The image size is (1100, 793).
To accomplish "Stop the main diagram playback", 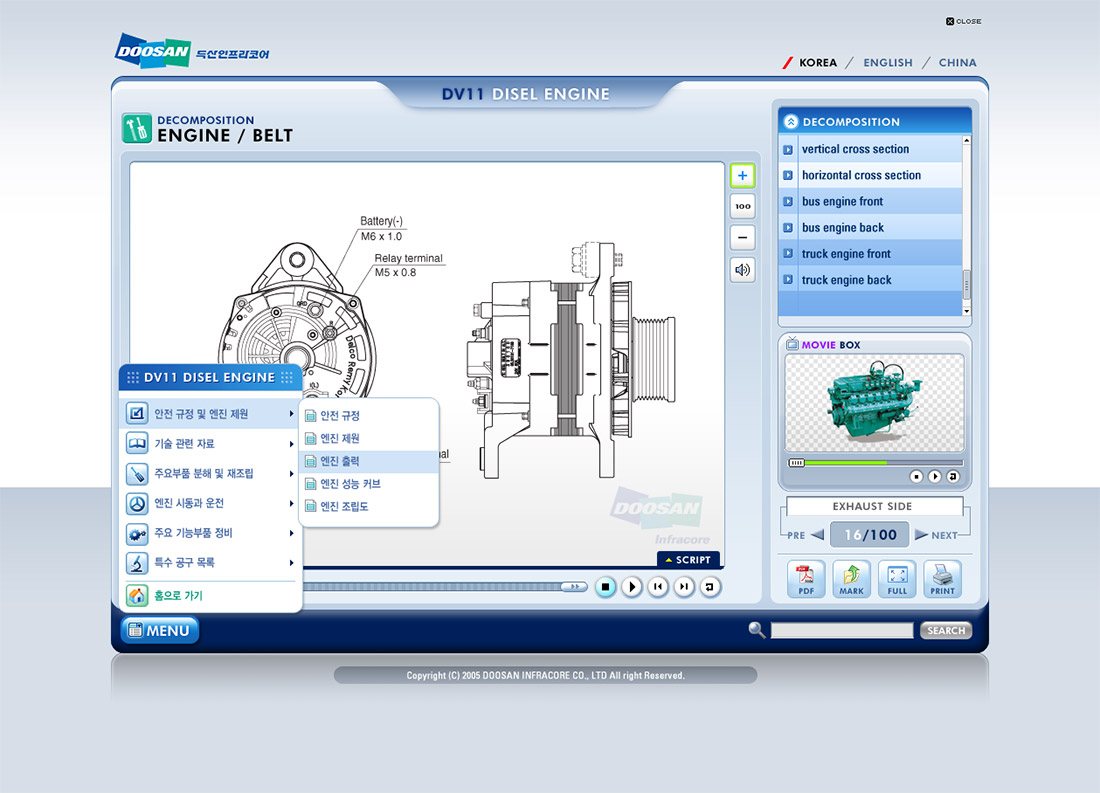I will 605,587.
